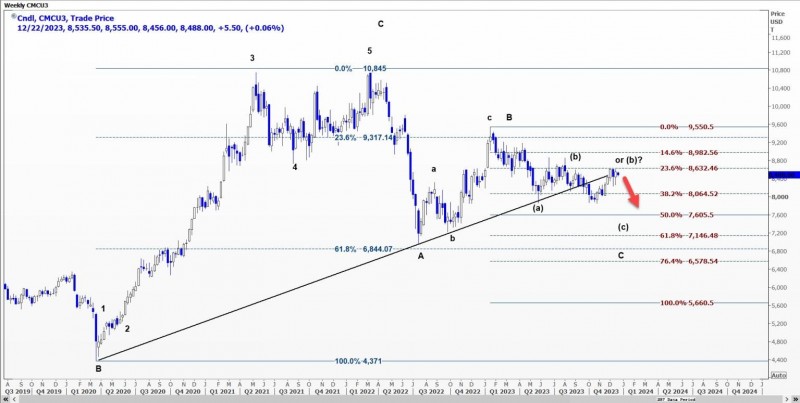Viewport: 800px width, 403px height.
Task: Select the 100.0% 5,660.5 retracement label
Action: [687, 303]
